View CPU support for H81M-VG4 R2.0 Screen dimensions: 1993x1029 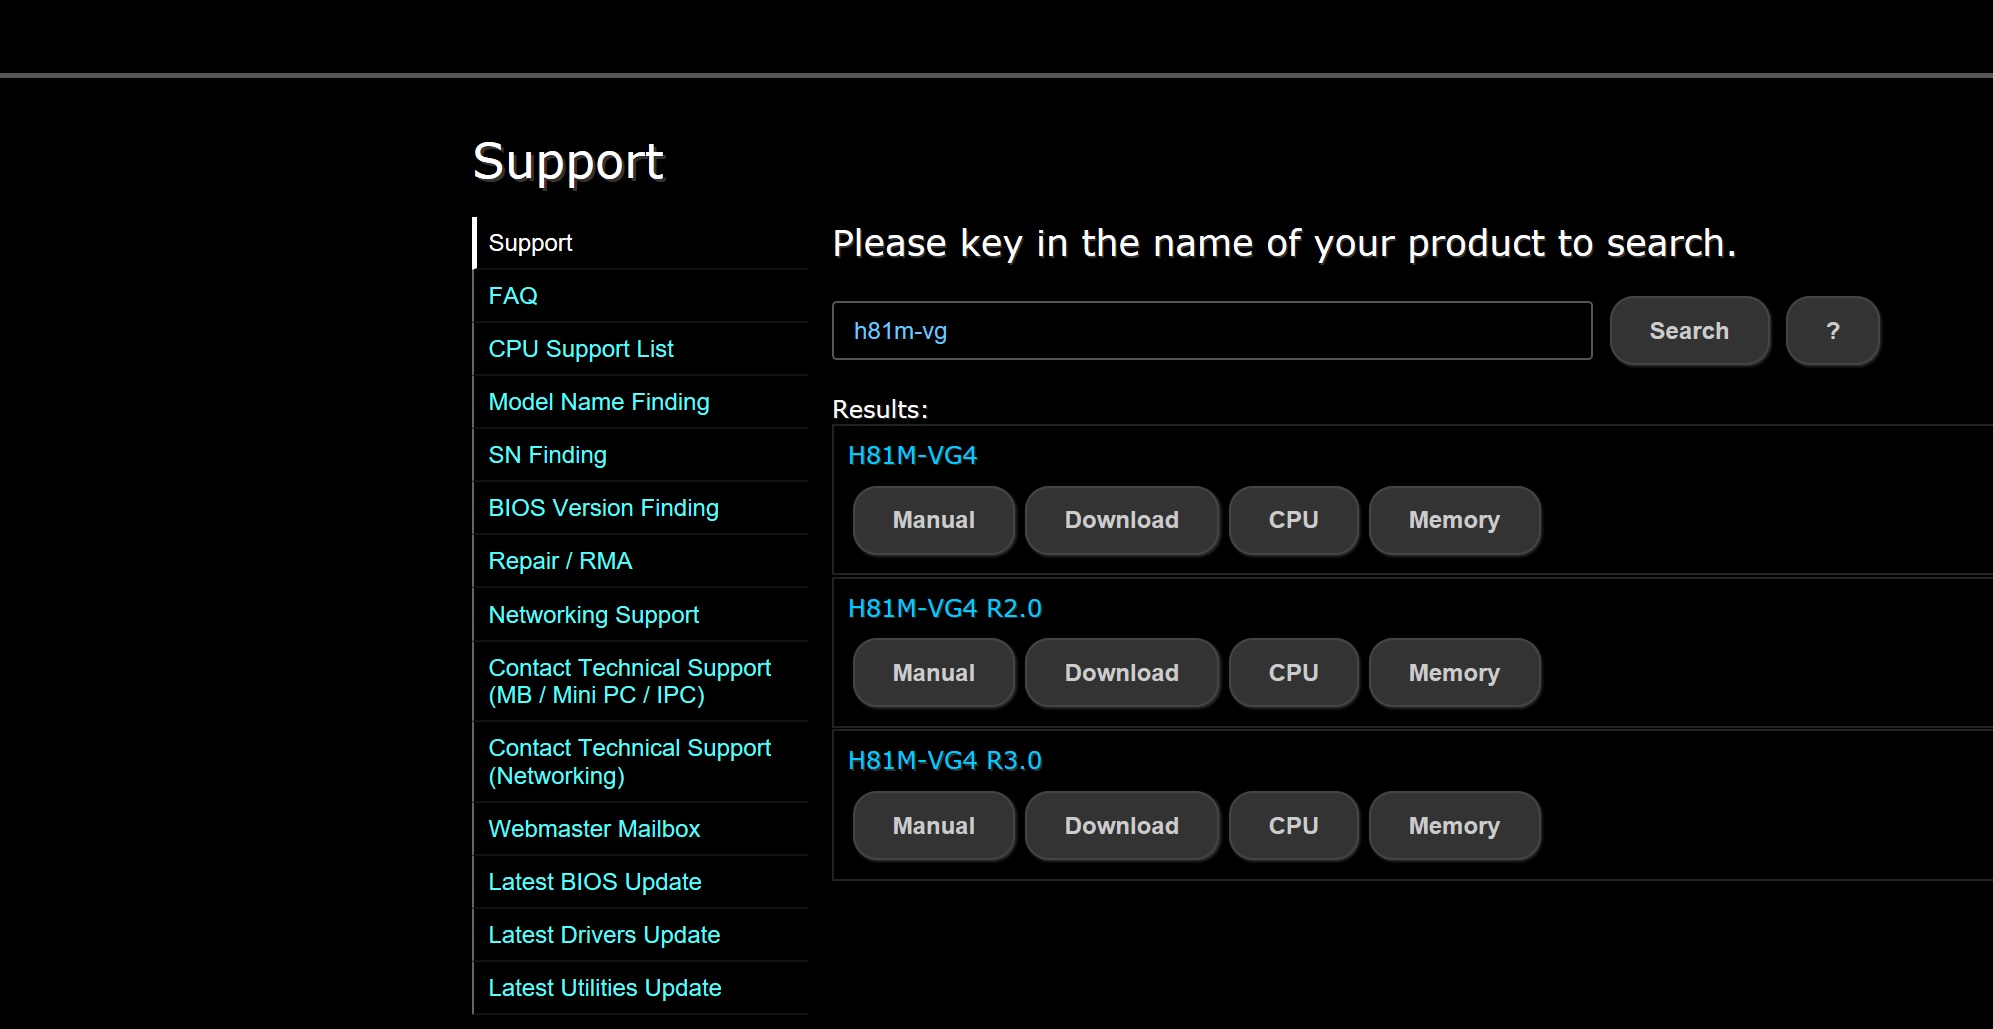pyautogui.click(x=1294, y=673)
